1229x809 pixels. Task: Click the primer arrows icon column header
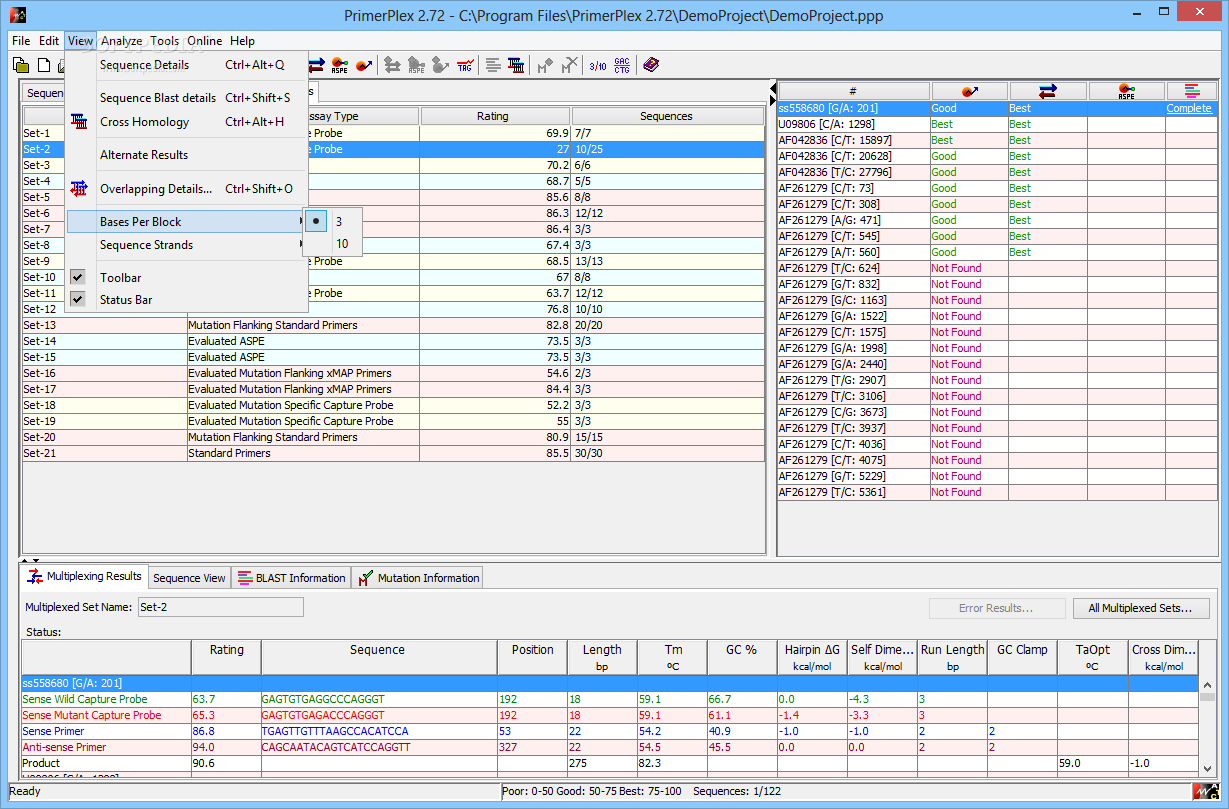click(x=1048, y=91)
